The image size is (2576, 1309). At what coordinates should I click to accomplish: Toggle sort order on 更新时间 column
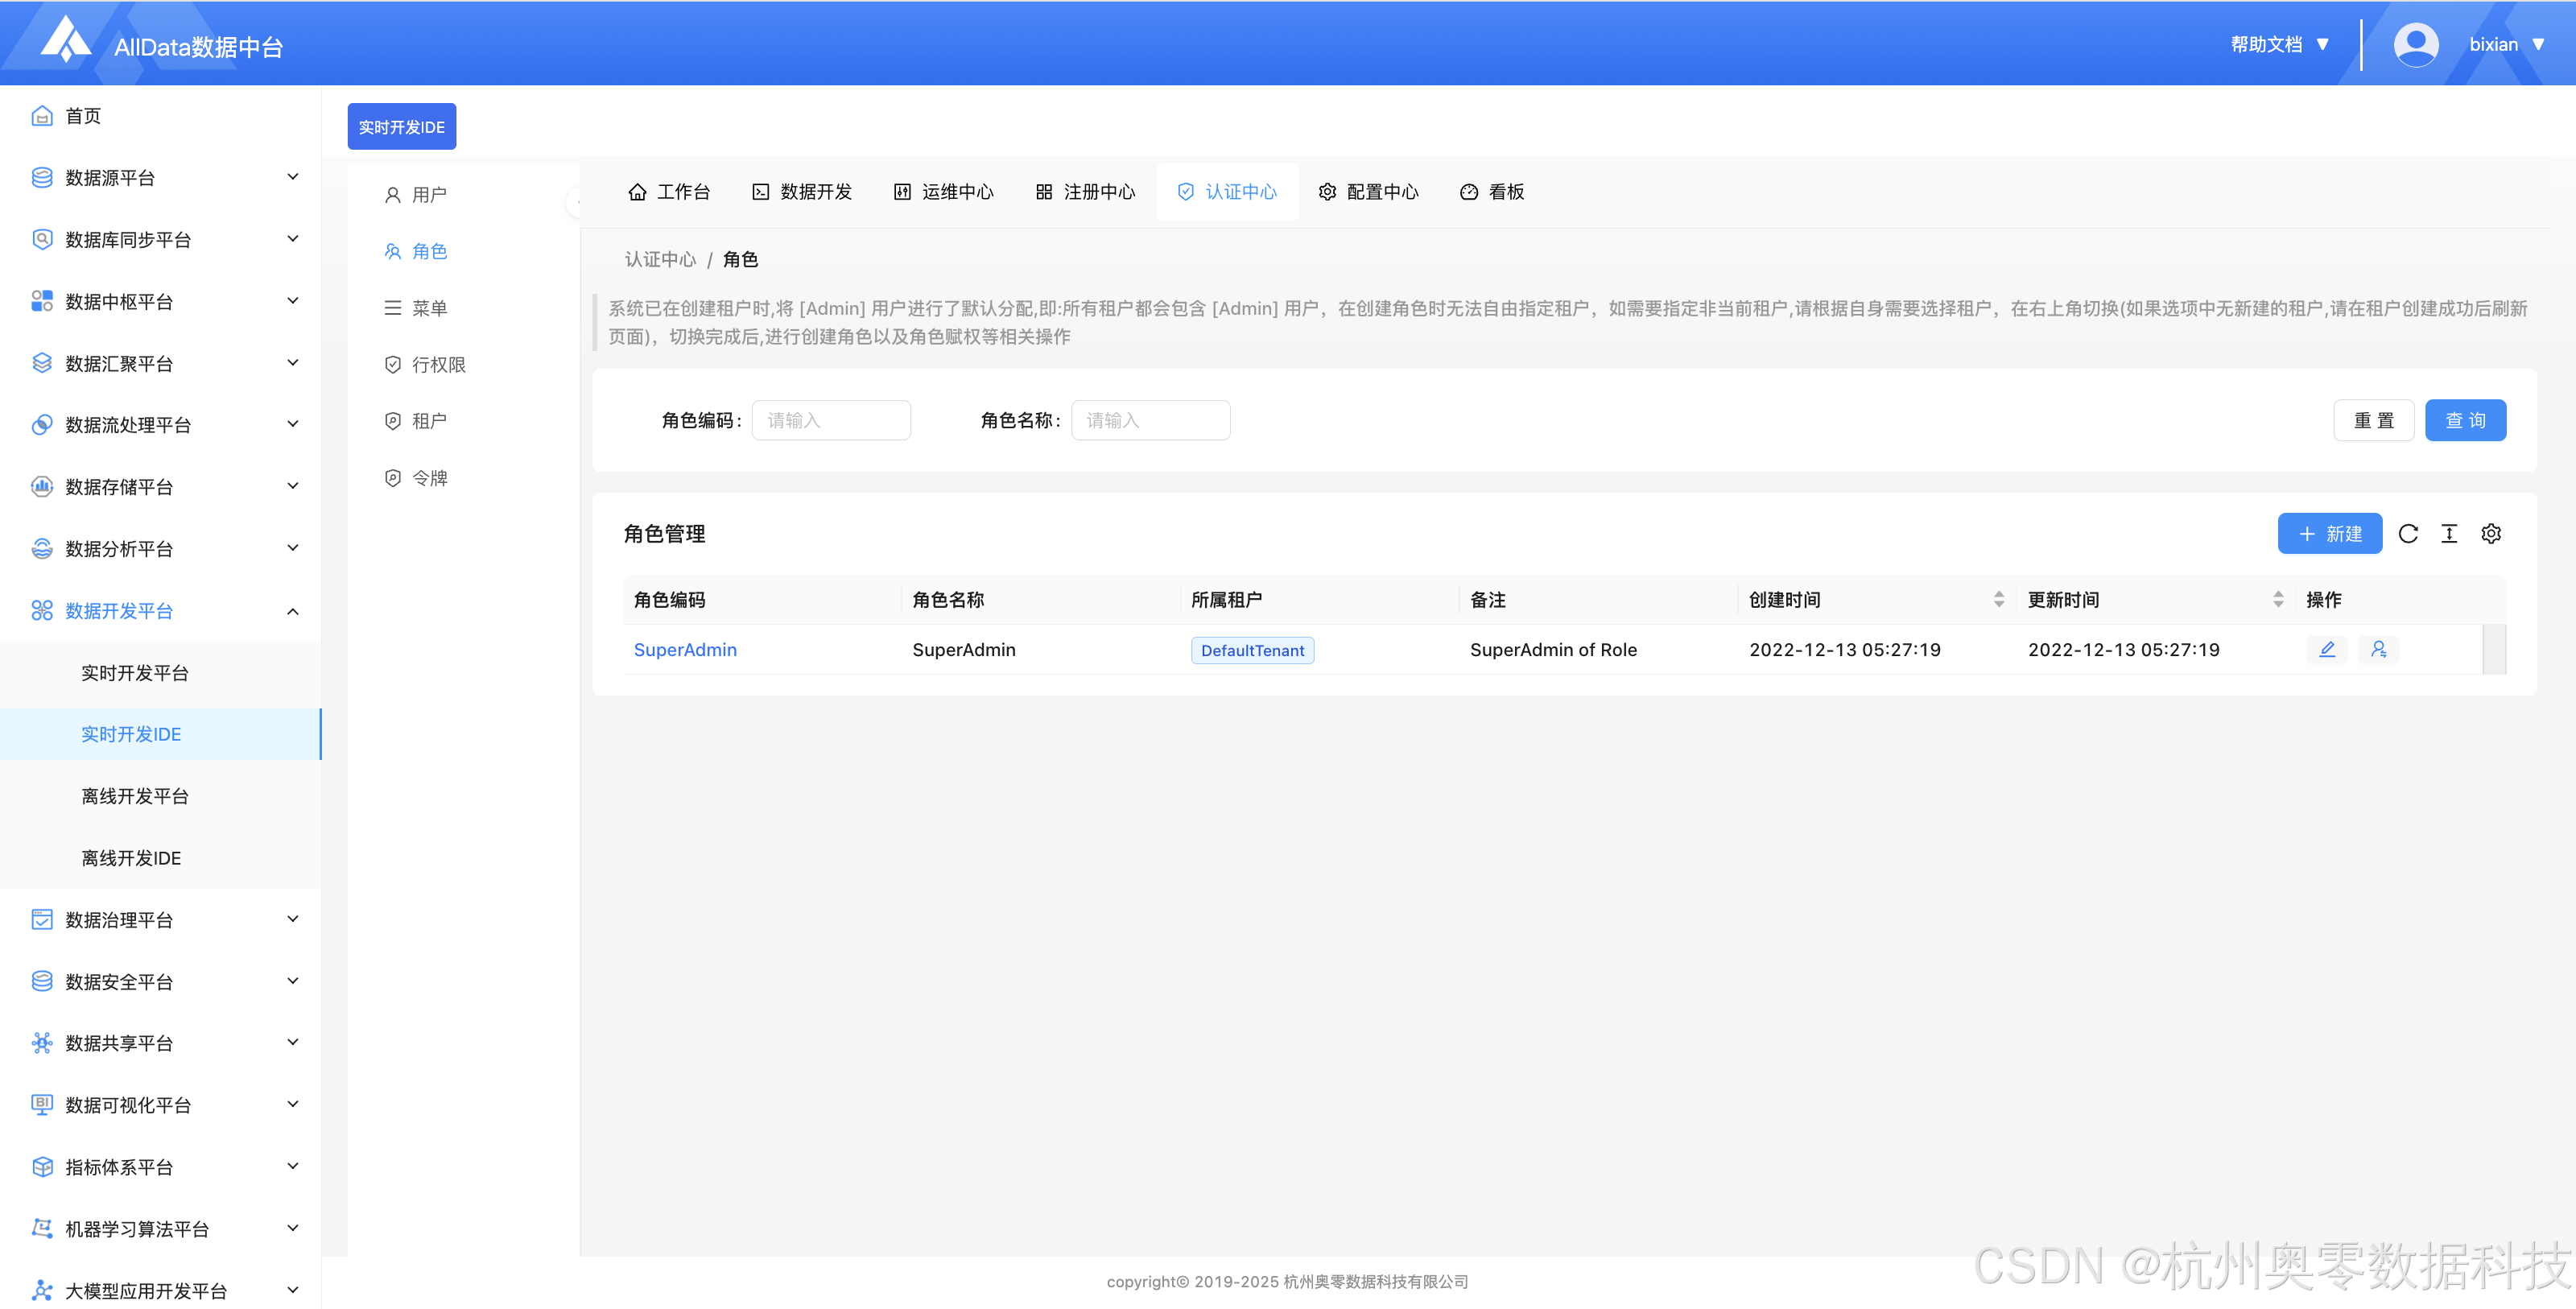[2277, 599]
